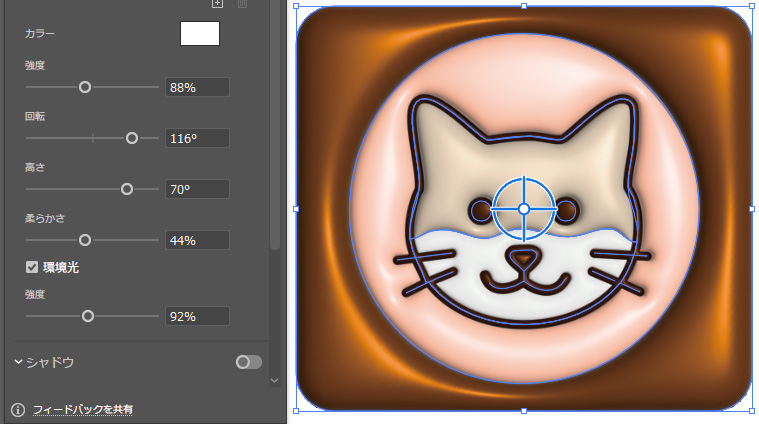The width and height of the screenshot is (759, 424).
Task: Click the ambient 強度 slider handle at 92%
Action: 88,317
